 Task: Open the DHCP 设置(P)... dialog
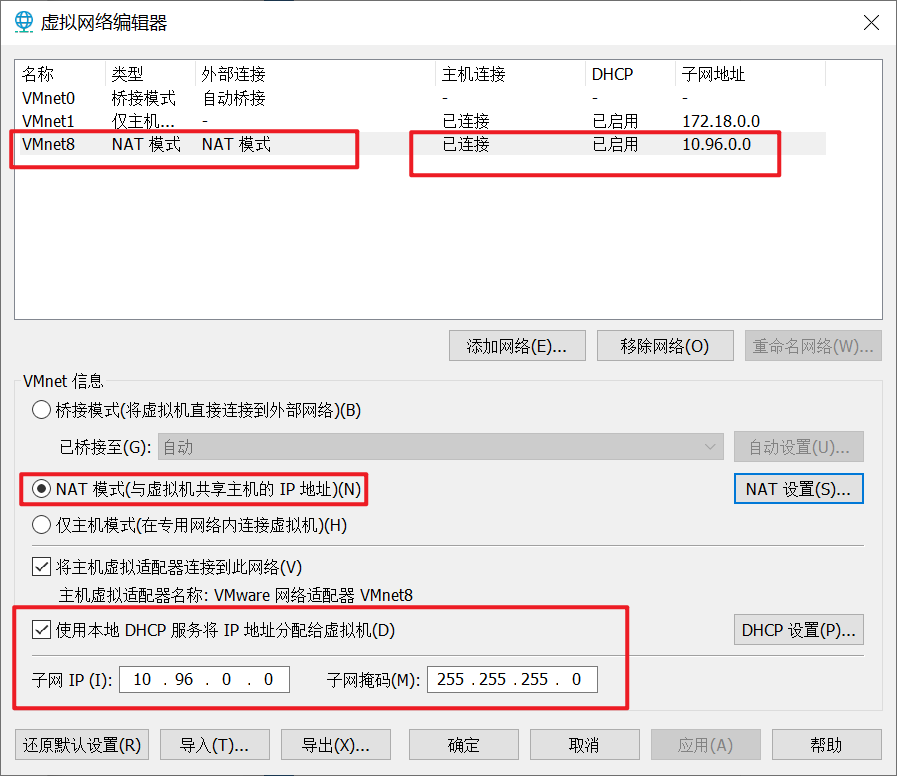(x=797, y=630)
